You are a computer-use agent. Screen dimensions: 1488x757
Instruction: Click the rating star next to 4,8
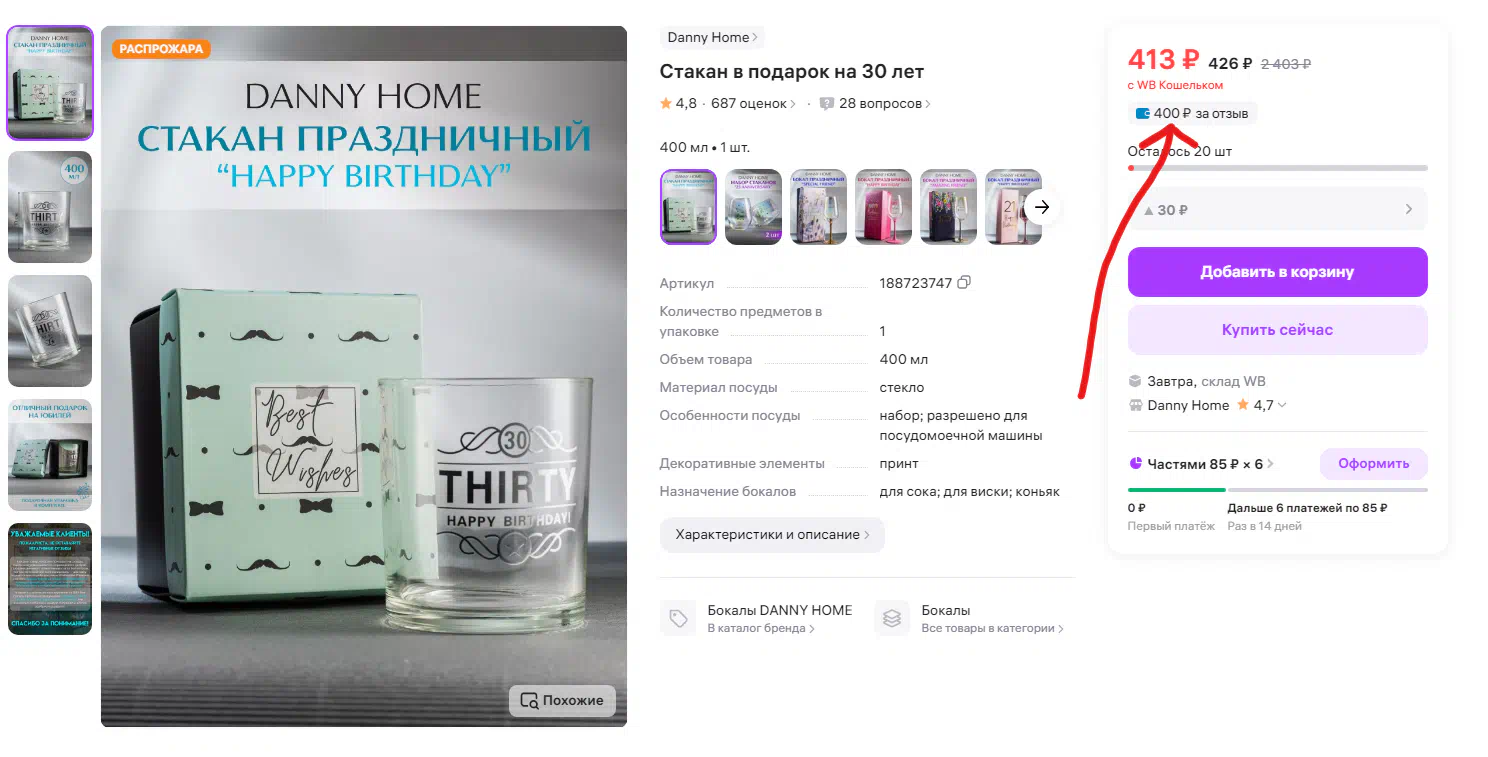[x=666, y=103]
